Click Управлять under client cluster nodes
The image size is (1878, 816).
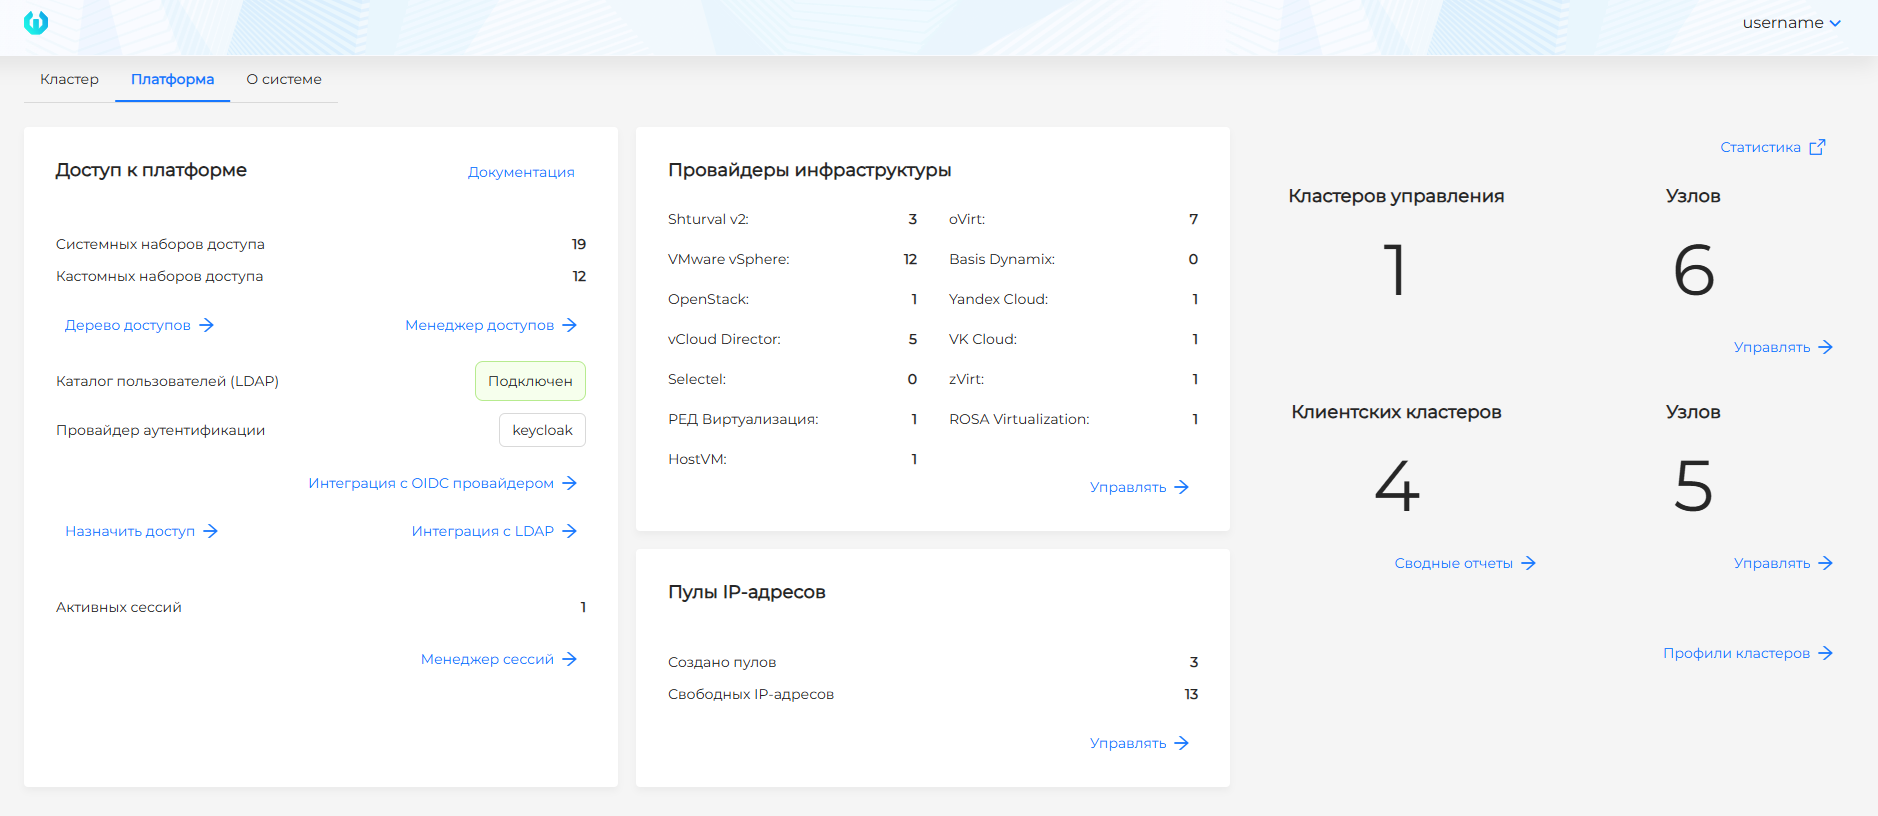tap(1772, 563)
